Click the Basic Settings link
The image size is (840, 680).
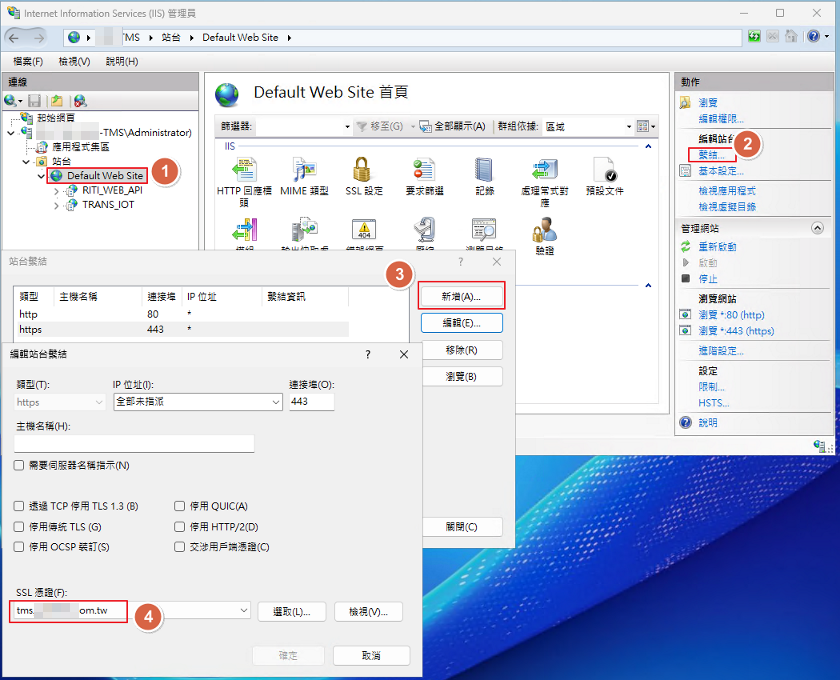pyautogui.click(x=721, y=171)
